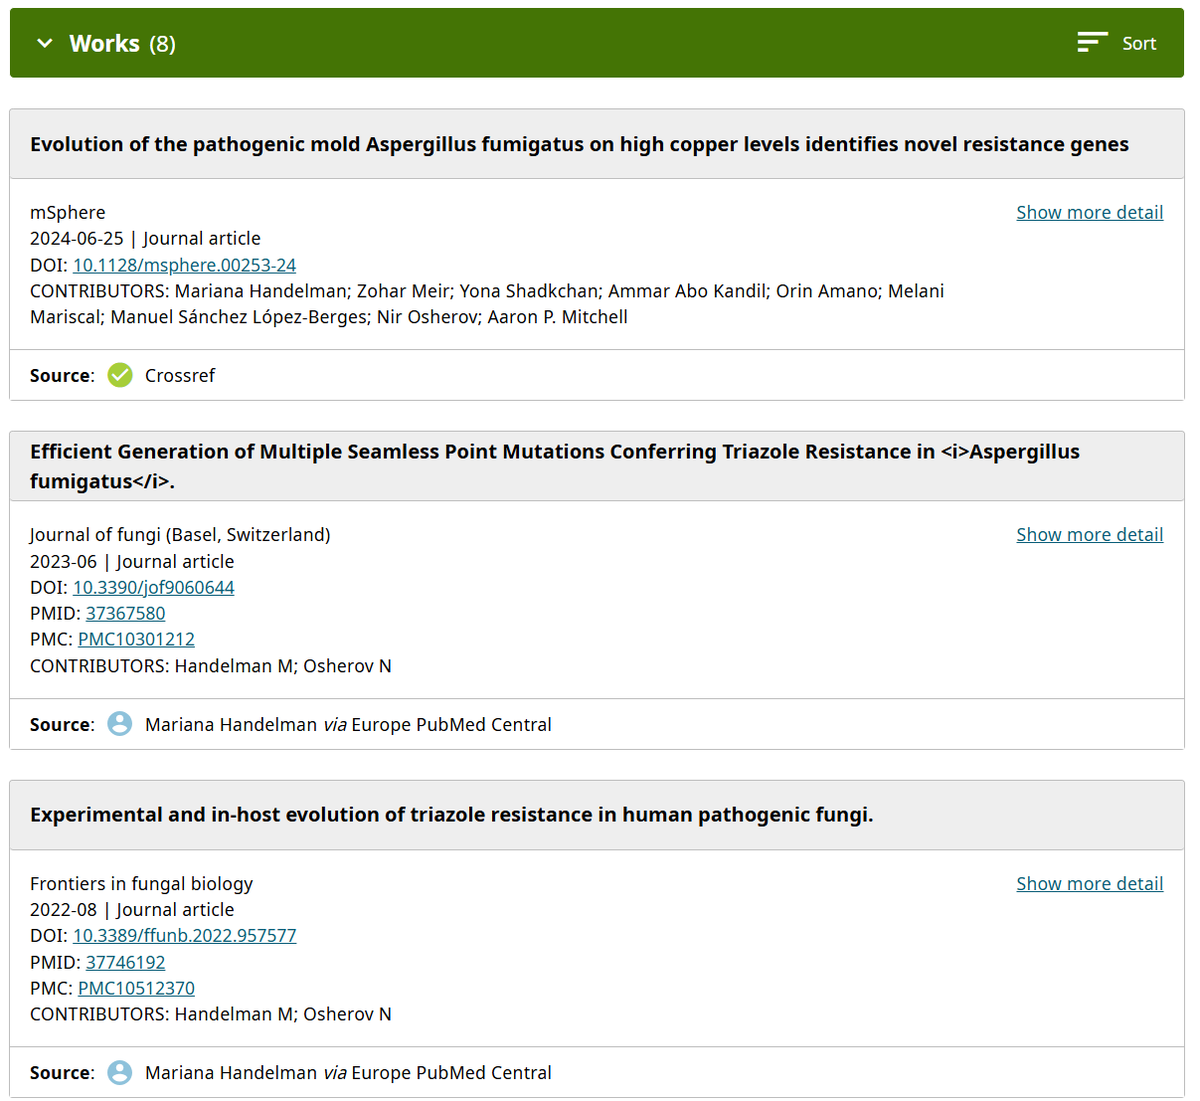Click 'Handelman M; Osherov N' under Frontiers in fungal biology

[283, 1014]
